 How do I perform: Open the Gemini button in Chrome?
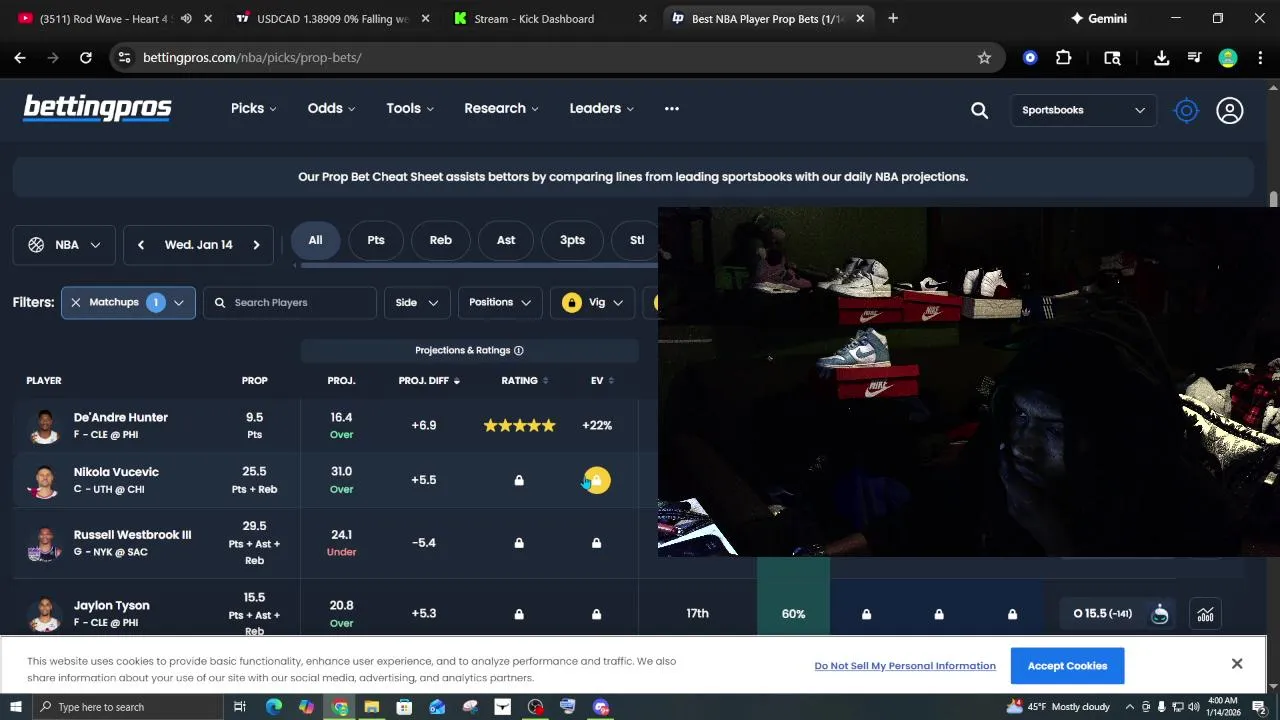tap(1098, 18)
